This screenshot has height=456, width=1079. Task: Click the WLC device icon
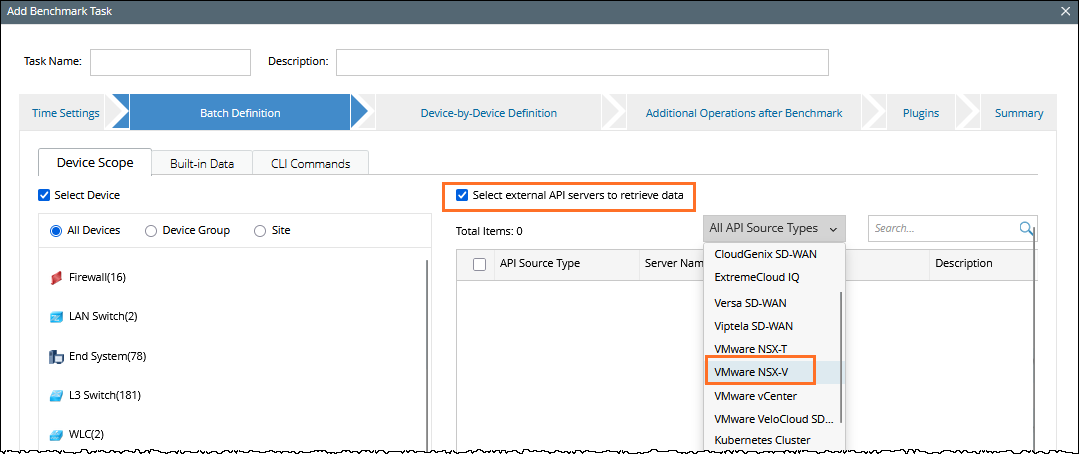[x=56, y=435]
